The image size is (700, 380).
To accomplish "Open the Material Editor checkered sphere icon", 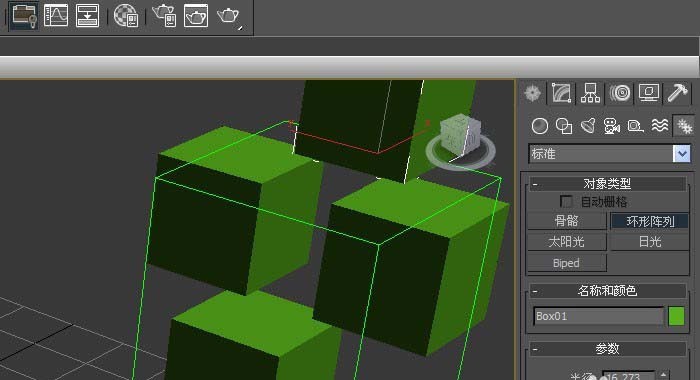I will [x=126, y=16].
